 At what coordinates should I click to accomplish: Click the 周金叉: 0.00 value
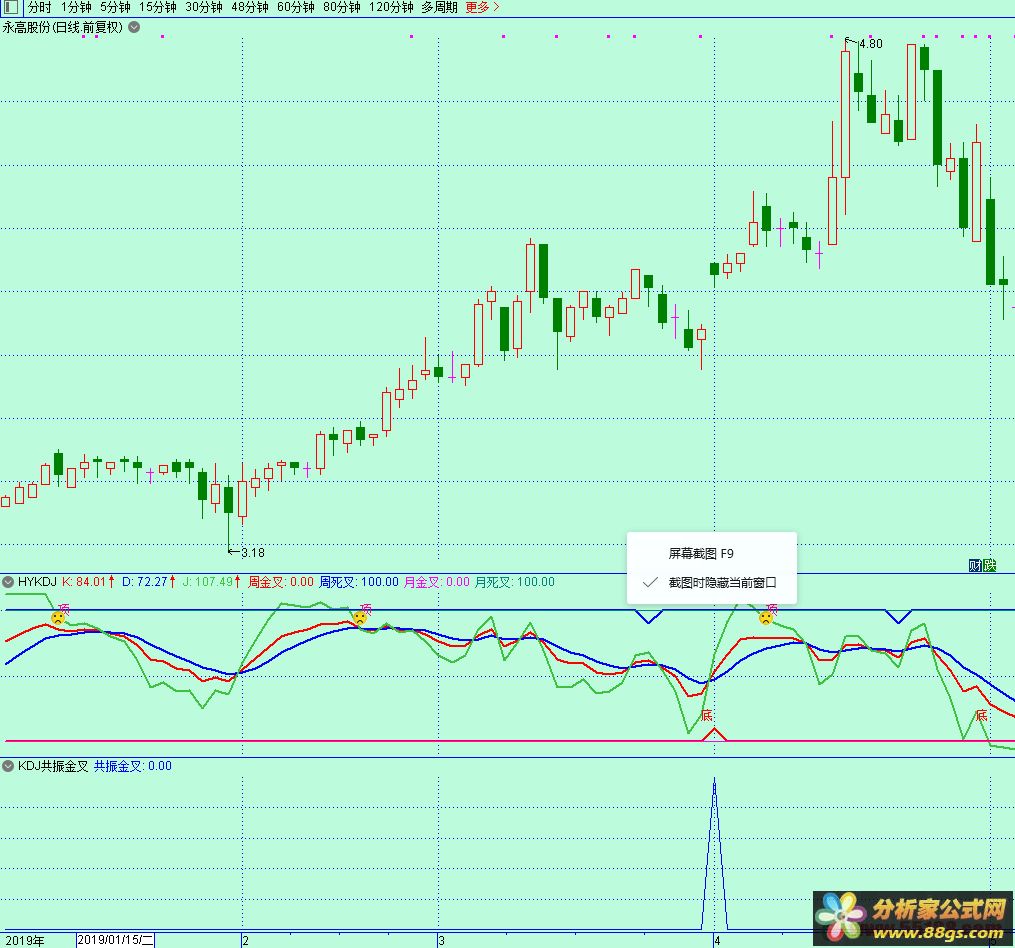click(x=280, y=582)
